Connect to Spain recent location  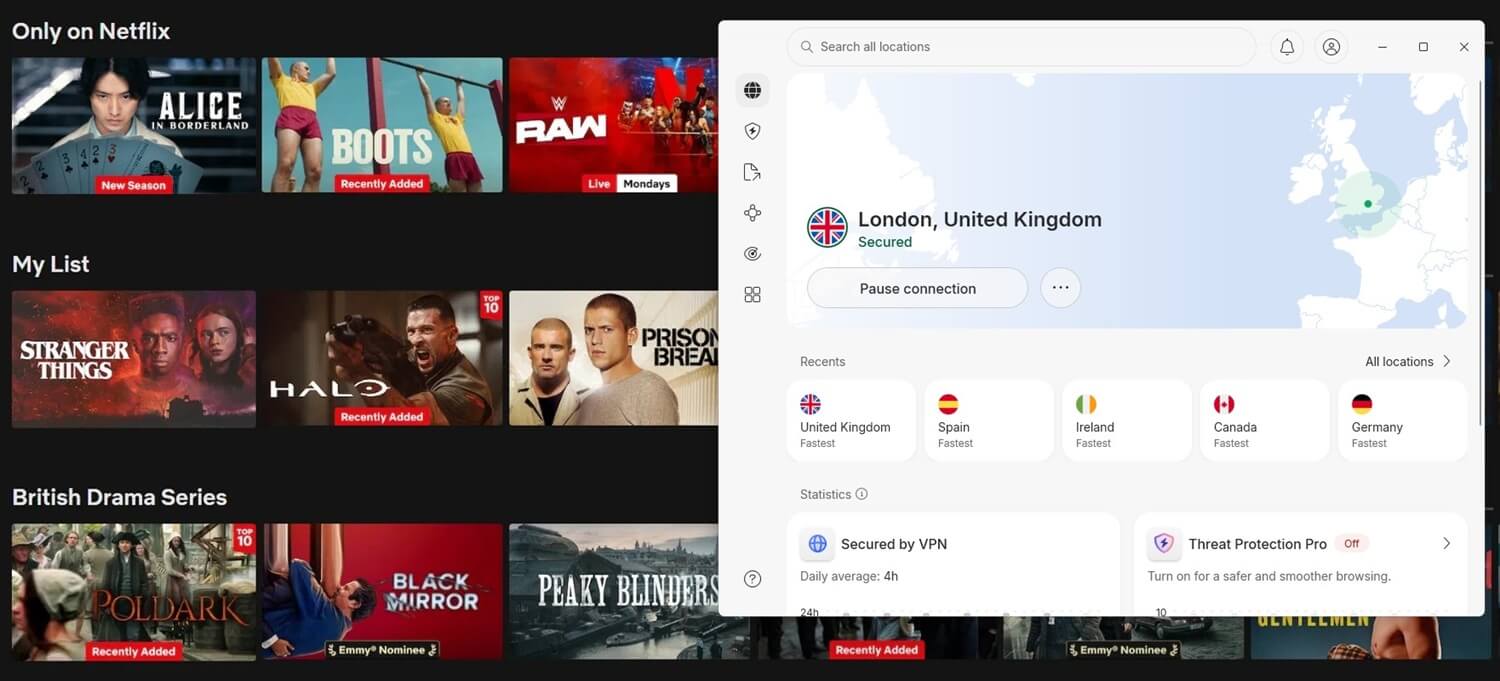click(x=989, y=420)
